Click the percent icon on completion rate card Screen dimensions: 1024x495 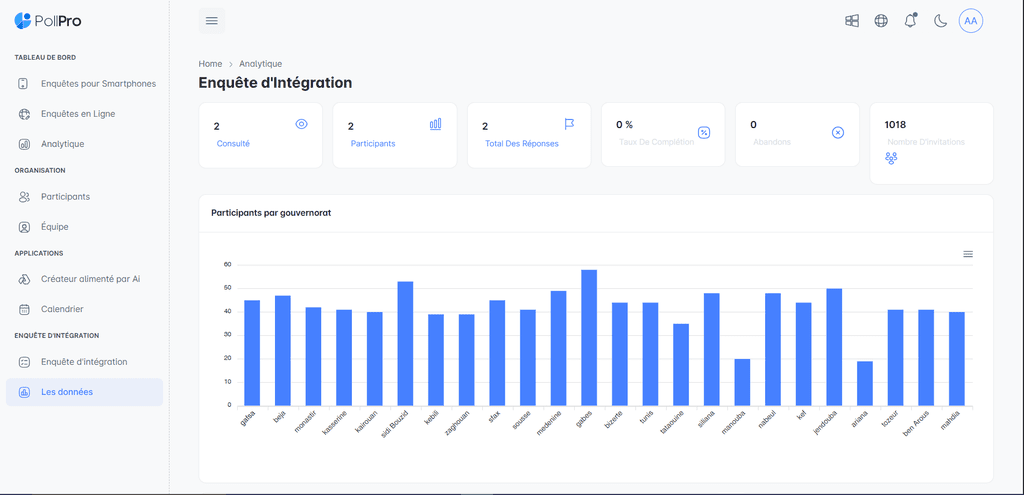pos(704,132)
